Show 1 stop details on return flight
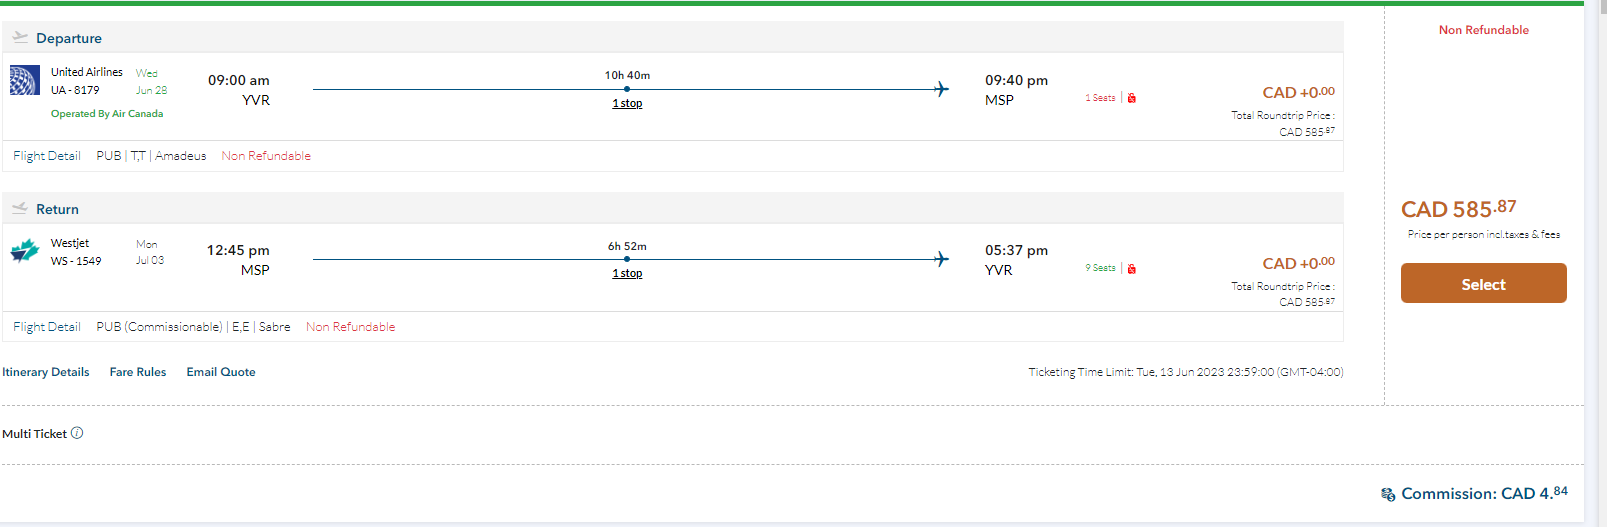This screenshot has height=527, width=1607. click(x=627, y=273)
